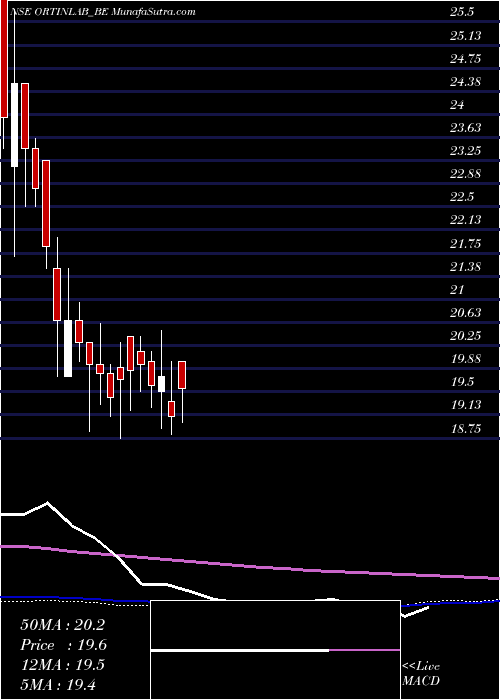Viewport: 500px width, 700px height.
Task: Click the 23.25 price axis label
Action: (466, 151)
